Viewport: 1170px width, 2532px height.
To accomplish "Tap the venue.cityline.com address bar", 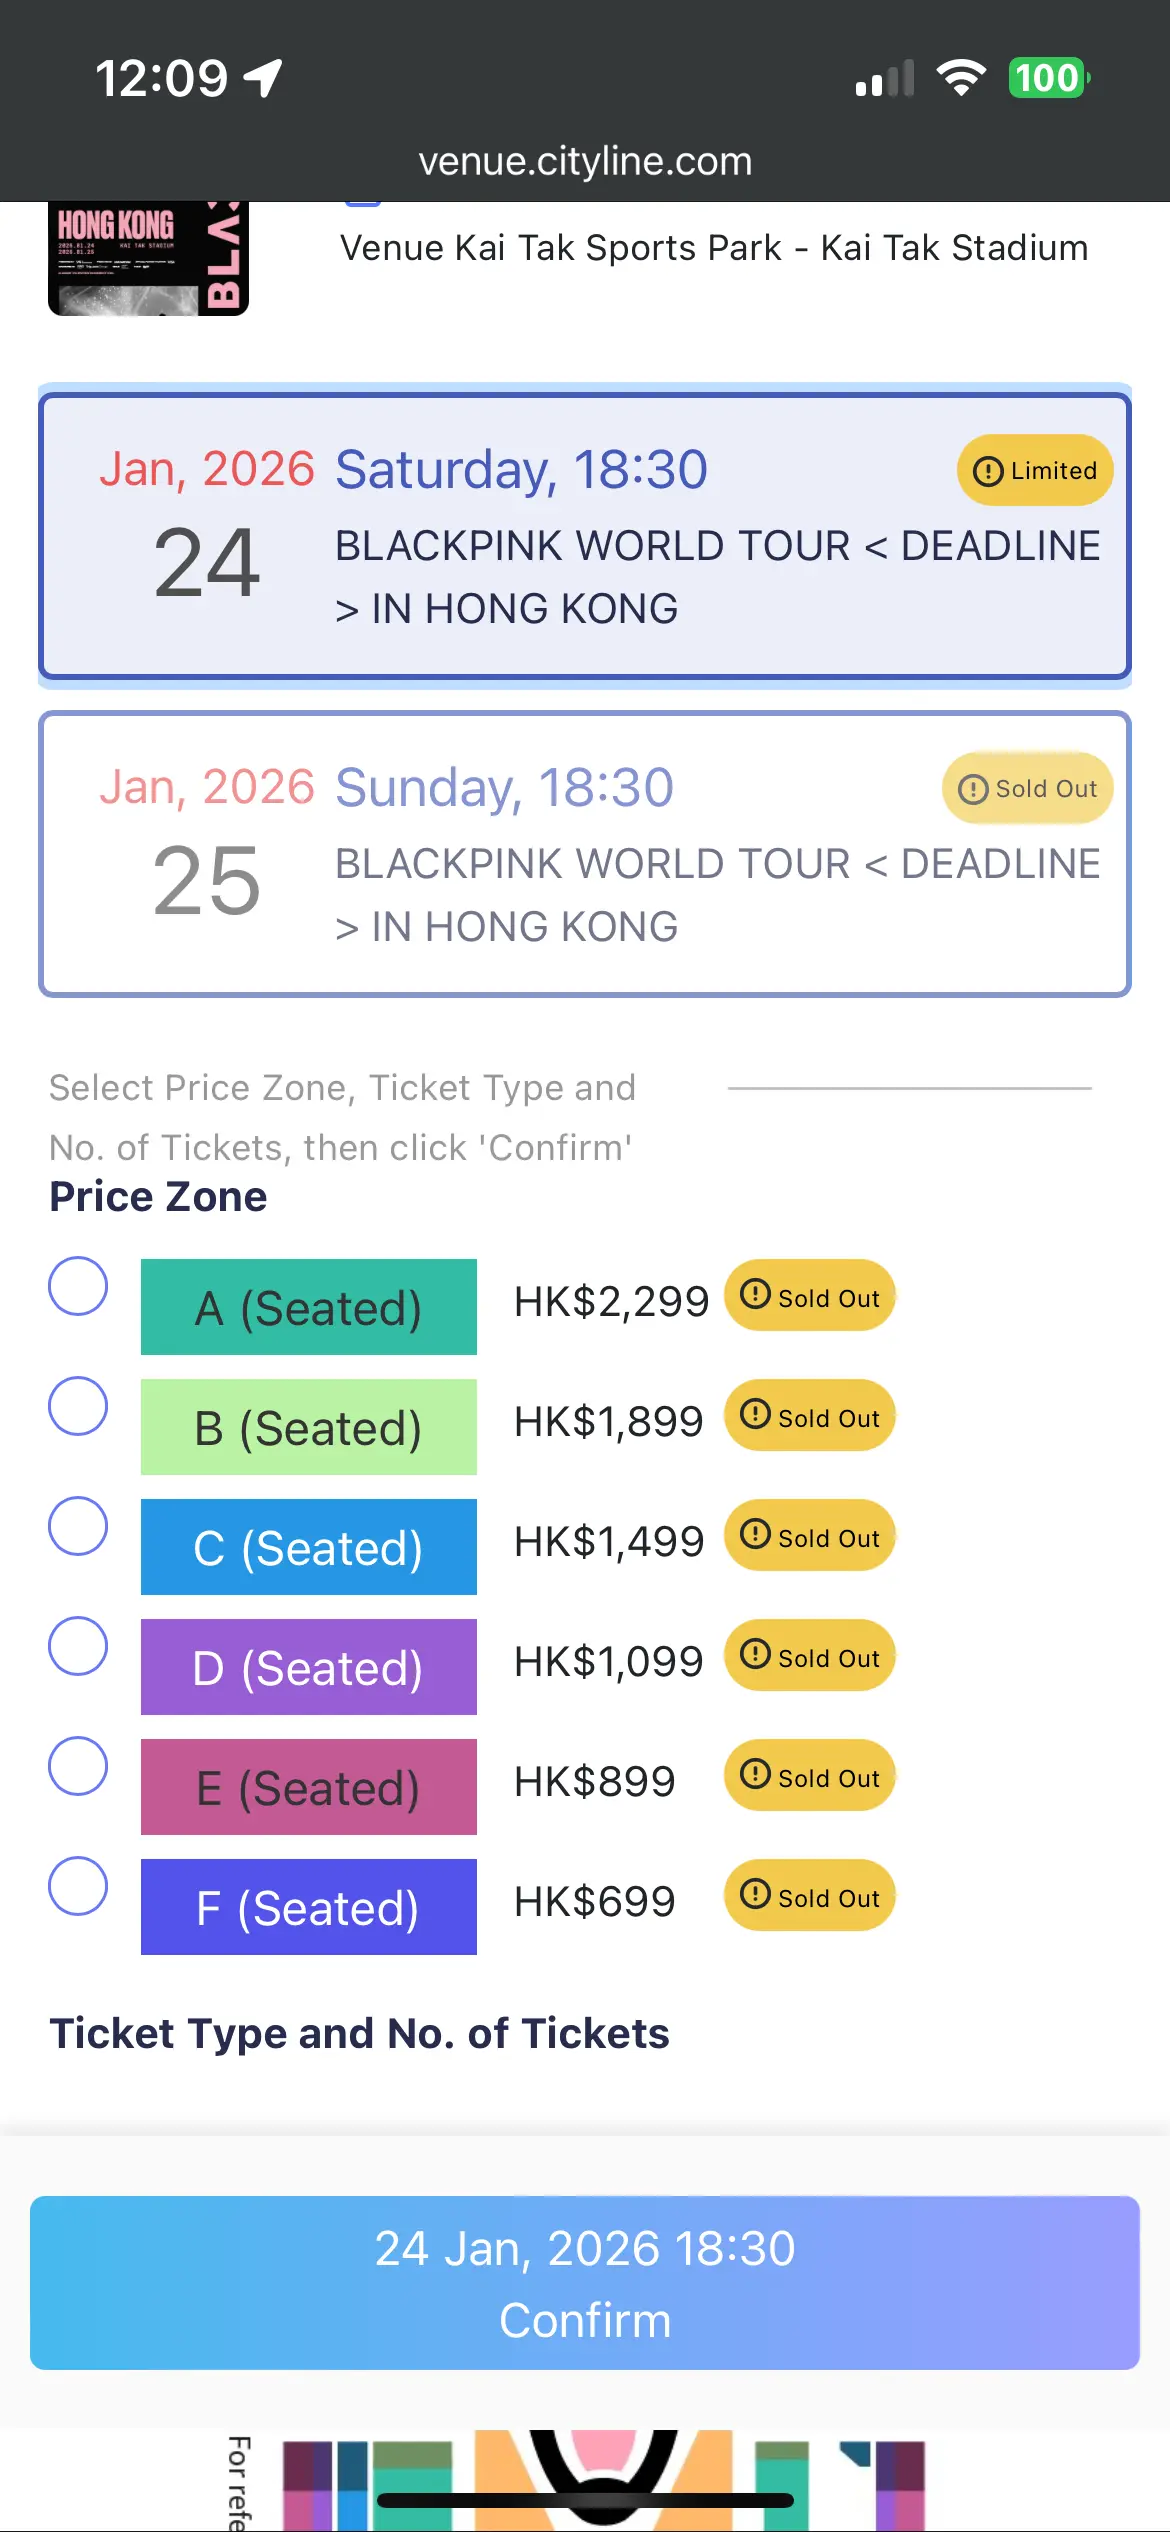I will point(585,161).
